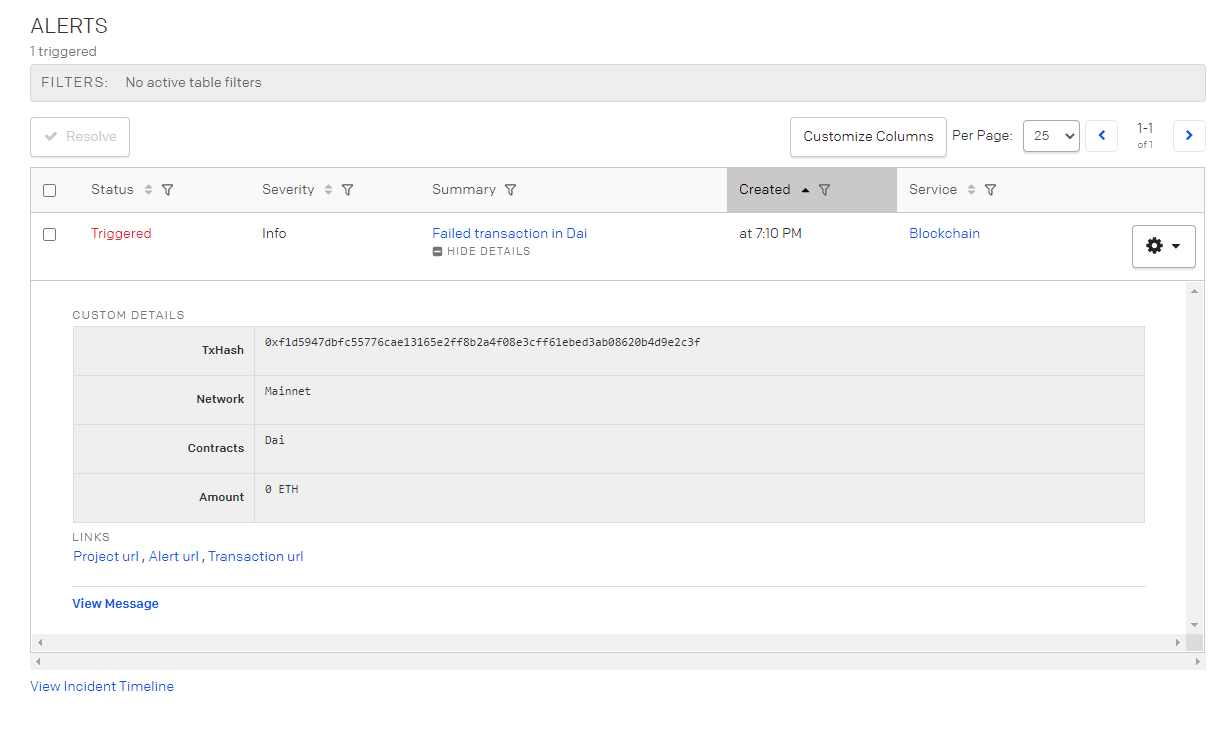Click the details panel scroll left arrow
The image size is (1227, 747).
click(x=40, y=643)
